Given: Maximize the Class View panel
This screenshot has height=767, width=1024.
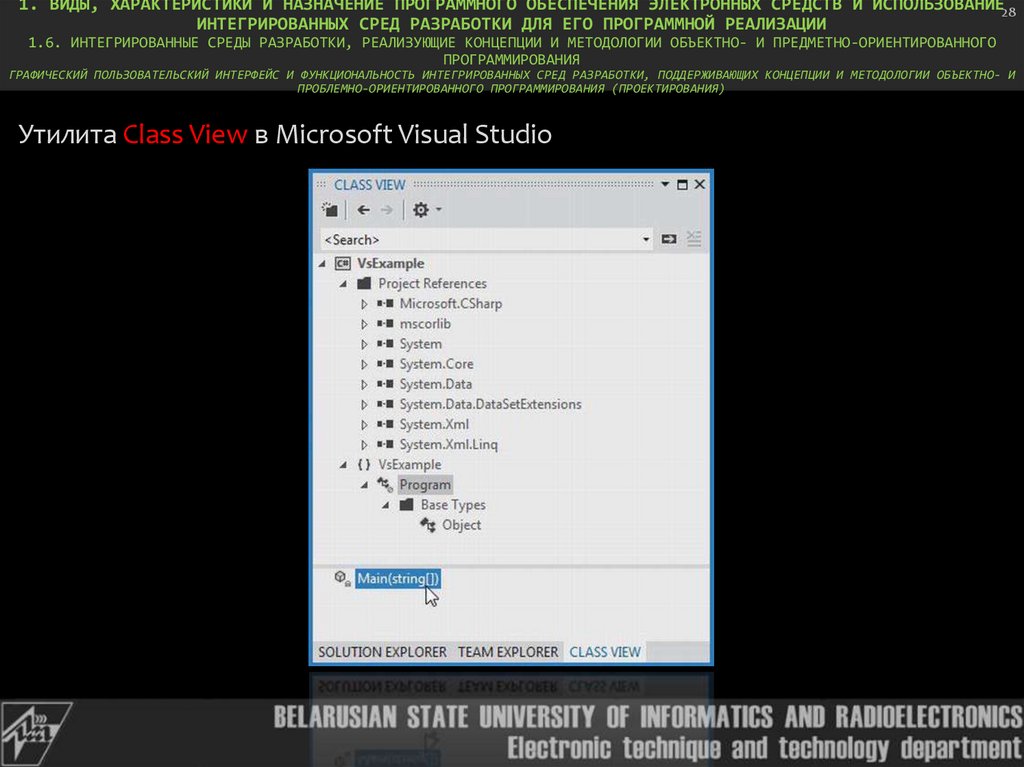Looking at the screenshot, I should pyautogui.click(x=682, y=184).
